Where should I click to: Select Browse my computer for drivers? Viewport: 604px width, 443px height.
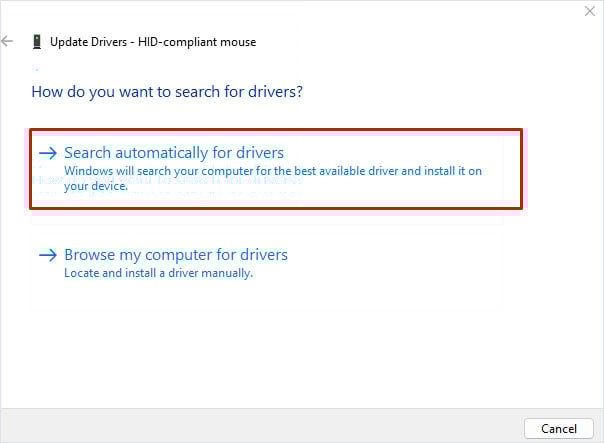click(x=176, y=255)
